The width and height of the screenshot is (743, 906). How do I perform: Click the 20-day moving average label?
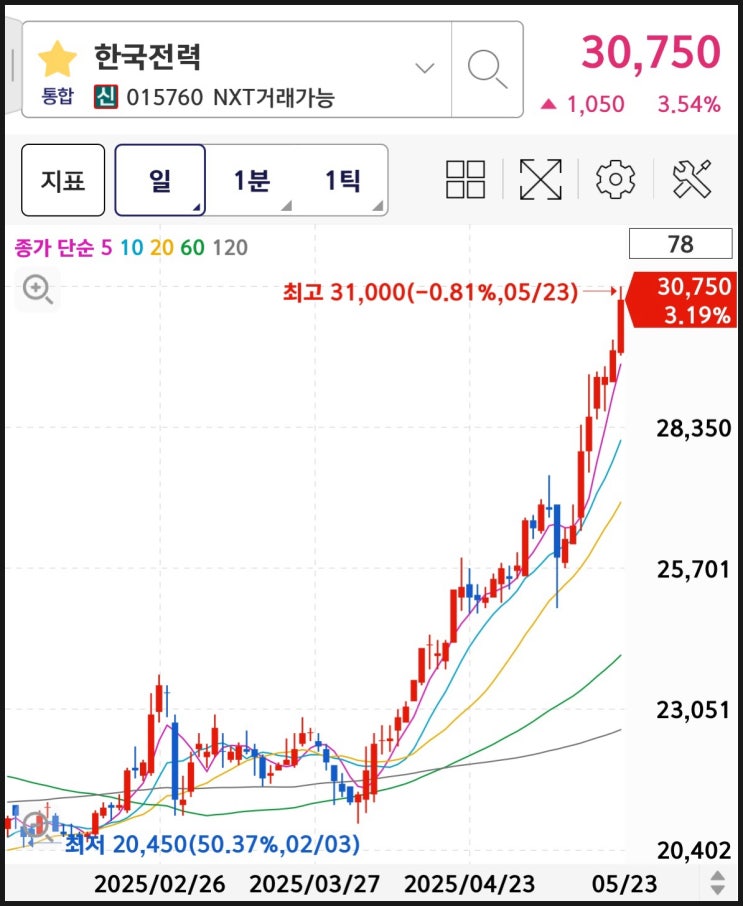pos(161,248)
